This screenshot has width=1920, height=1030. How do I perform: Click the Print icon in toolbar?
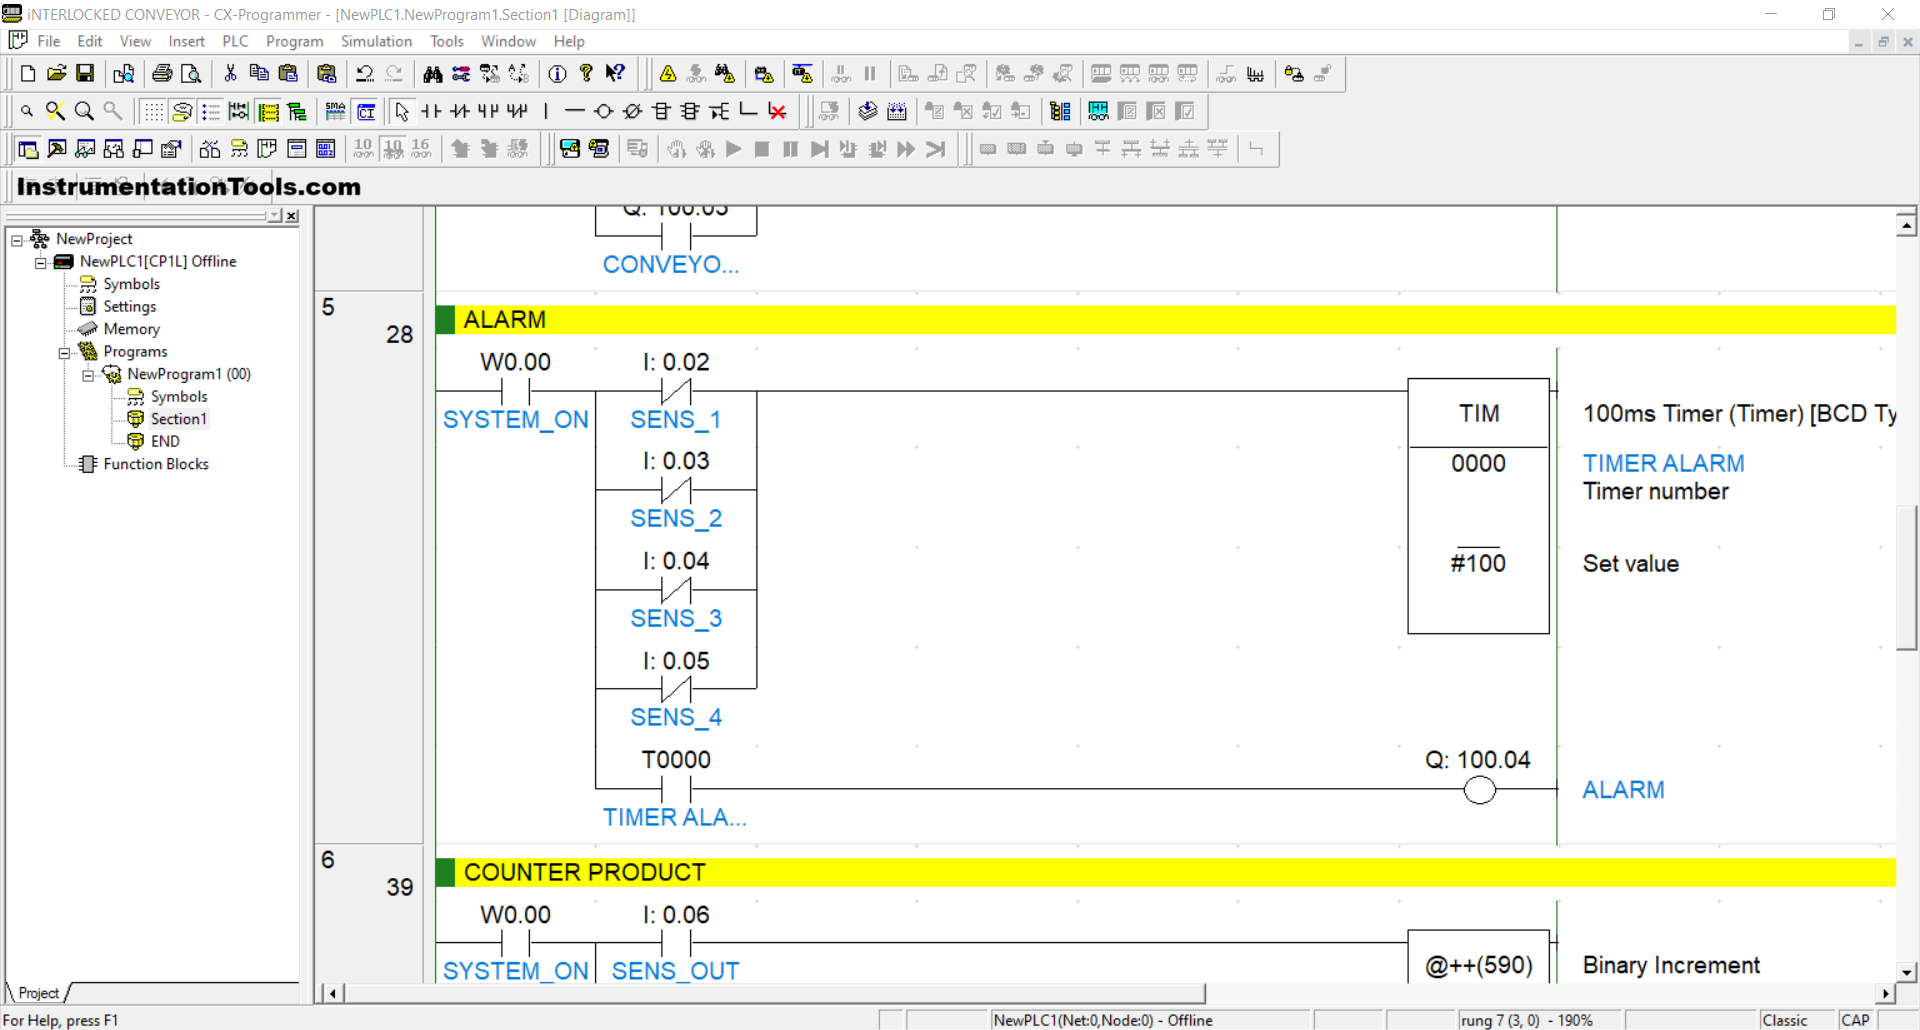(x=161, y=73)
